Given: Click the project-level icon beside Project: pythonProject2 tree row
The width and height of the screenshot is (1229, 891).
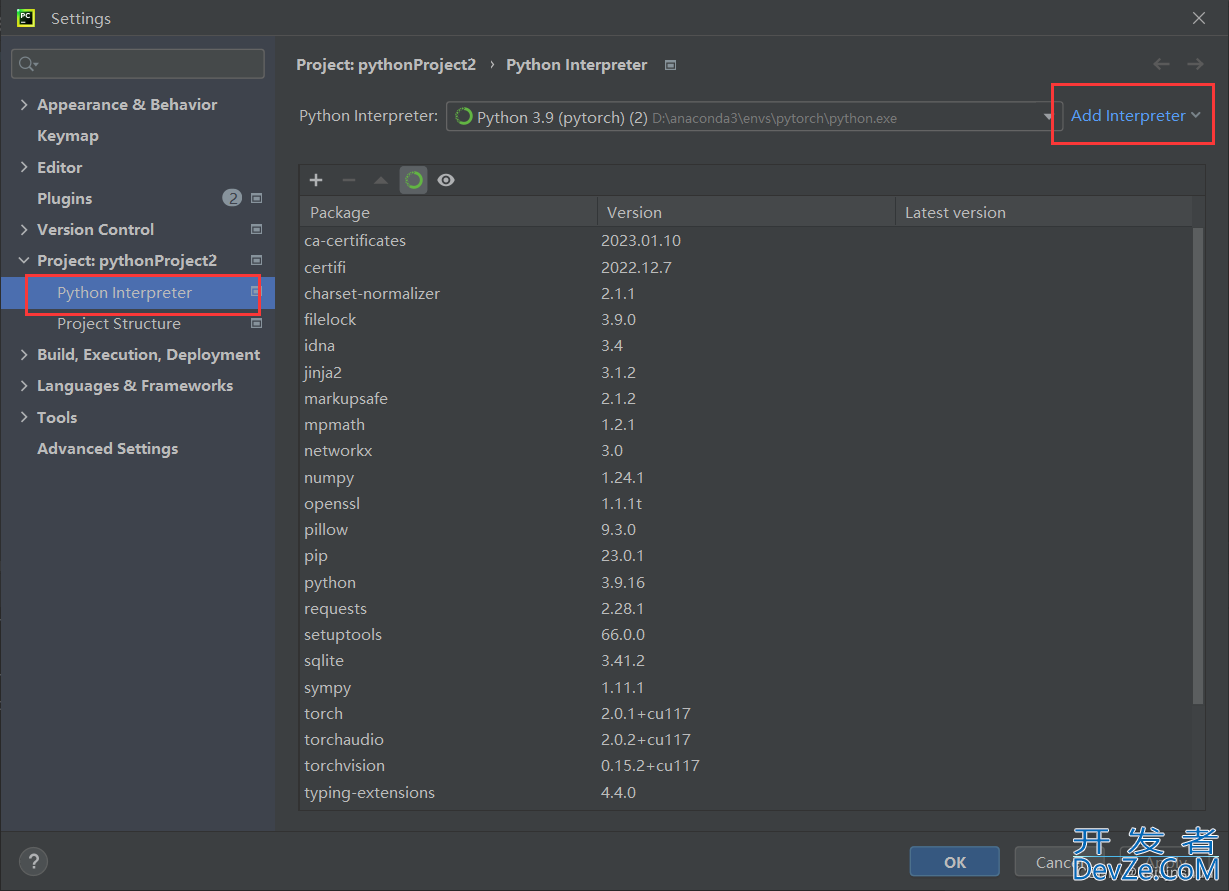Looking at the screenshot, I should (256, 260).
